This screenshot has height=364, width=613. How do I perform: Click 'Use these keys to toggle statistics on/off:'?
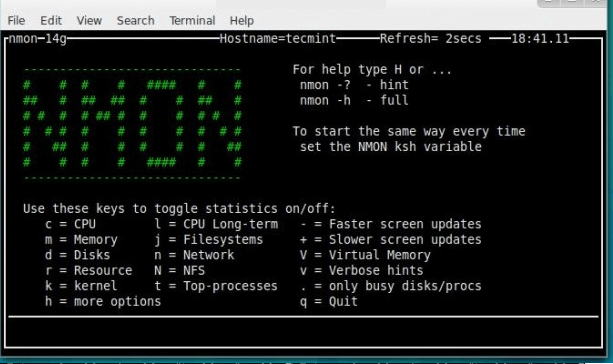point(179,209)
